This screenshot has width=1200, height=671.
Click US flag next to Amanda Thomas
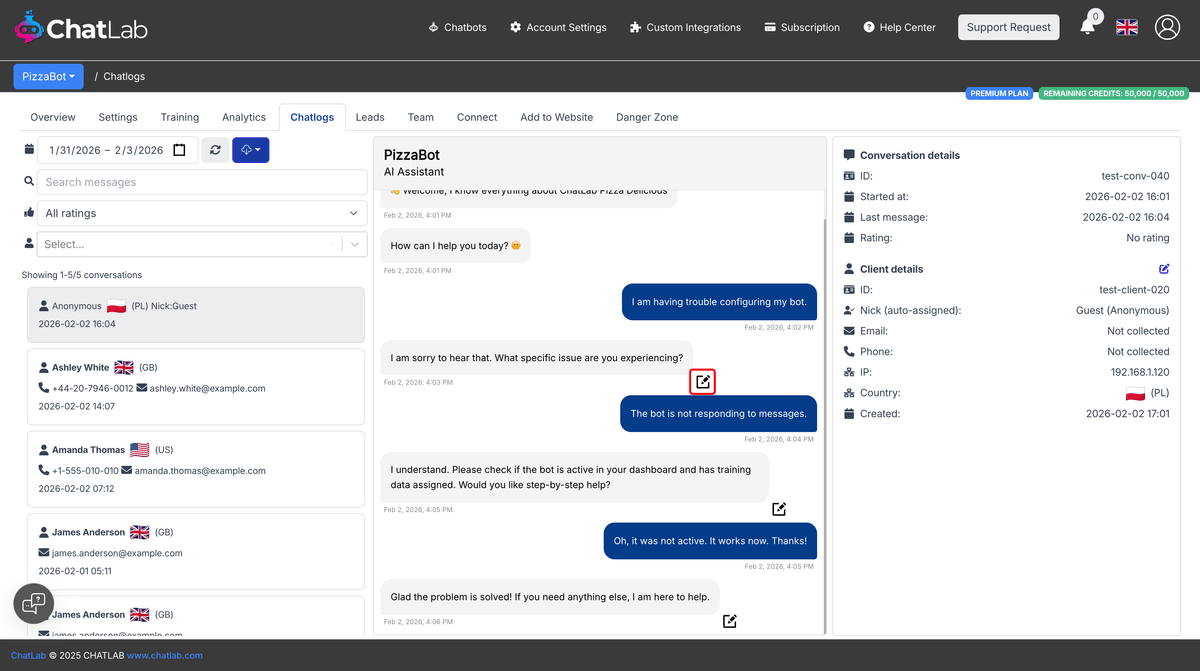coord(140,450)
